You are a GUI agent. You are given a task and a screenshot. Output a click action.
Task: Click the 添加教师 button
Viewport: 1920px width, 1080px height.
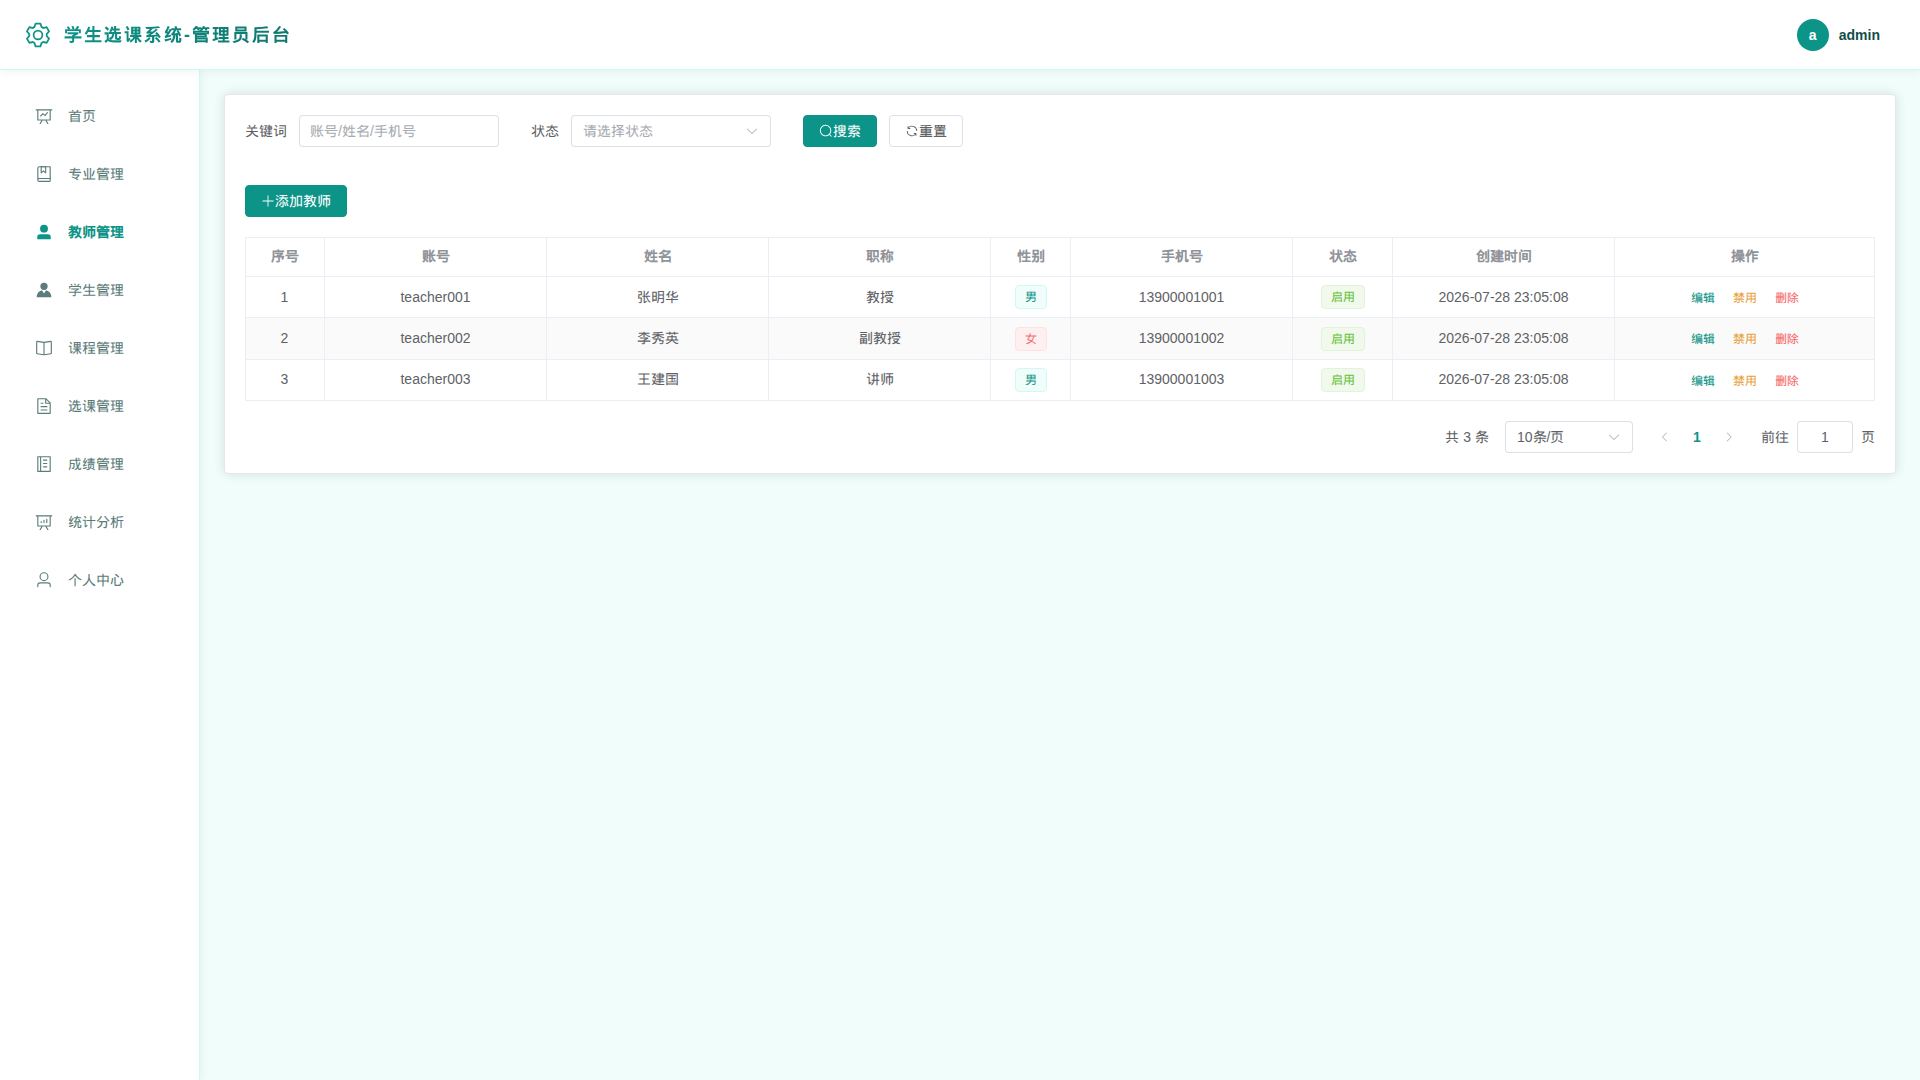295,201
